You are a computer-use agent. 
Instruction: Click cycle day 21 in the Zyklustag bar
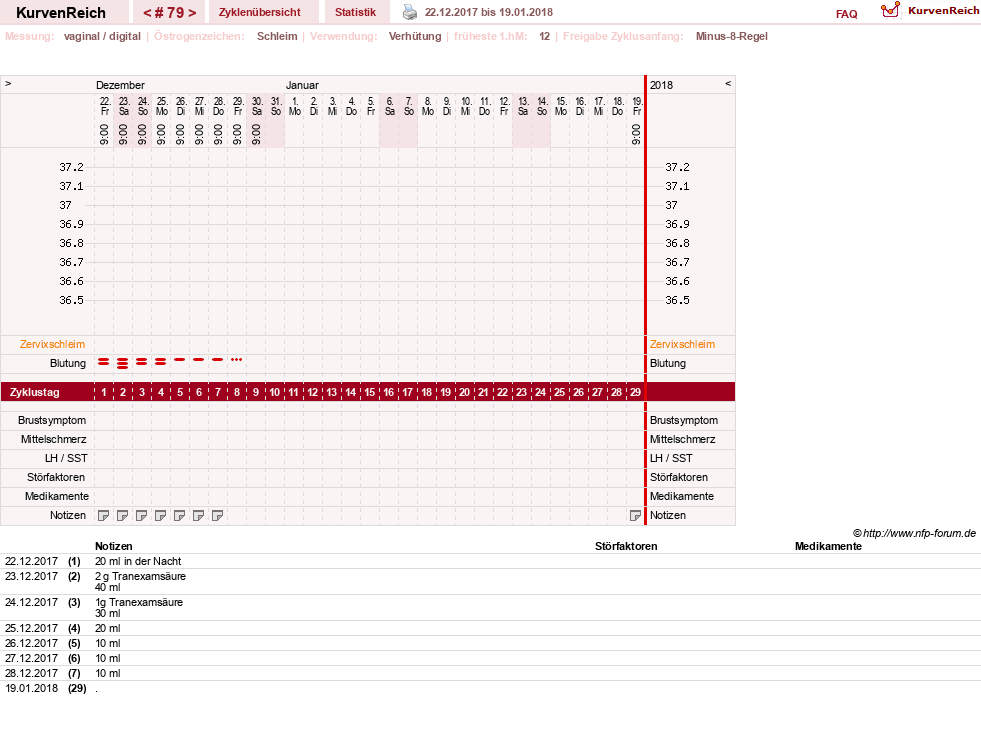[x=483, y=393]
